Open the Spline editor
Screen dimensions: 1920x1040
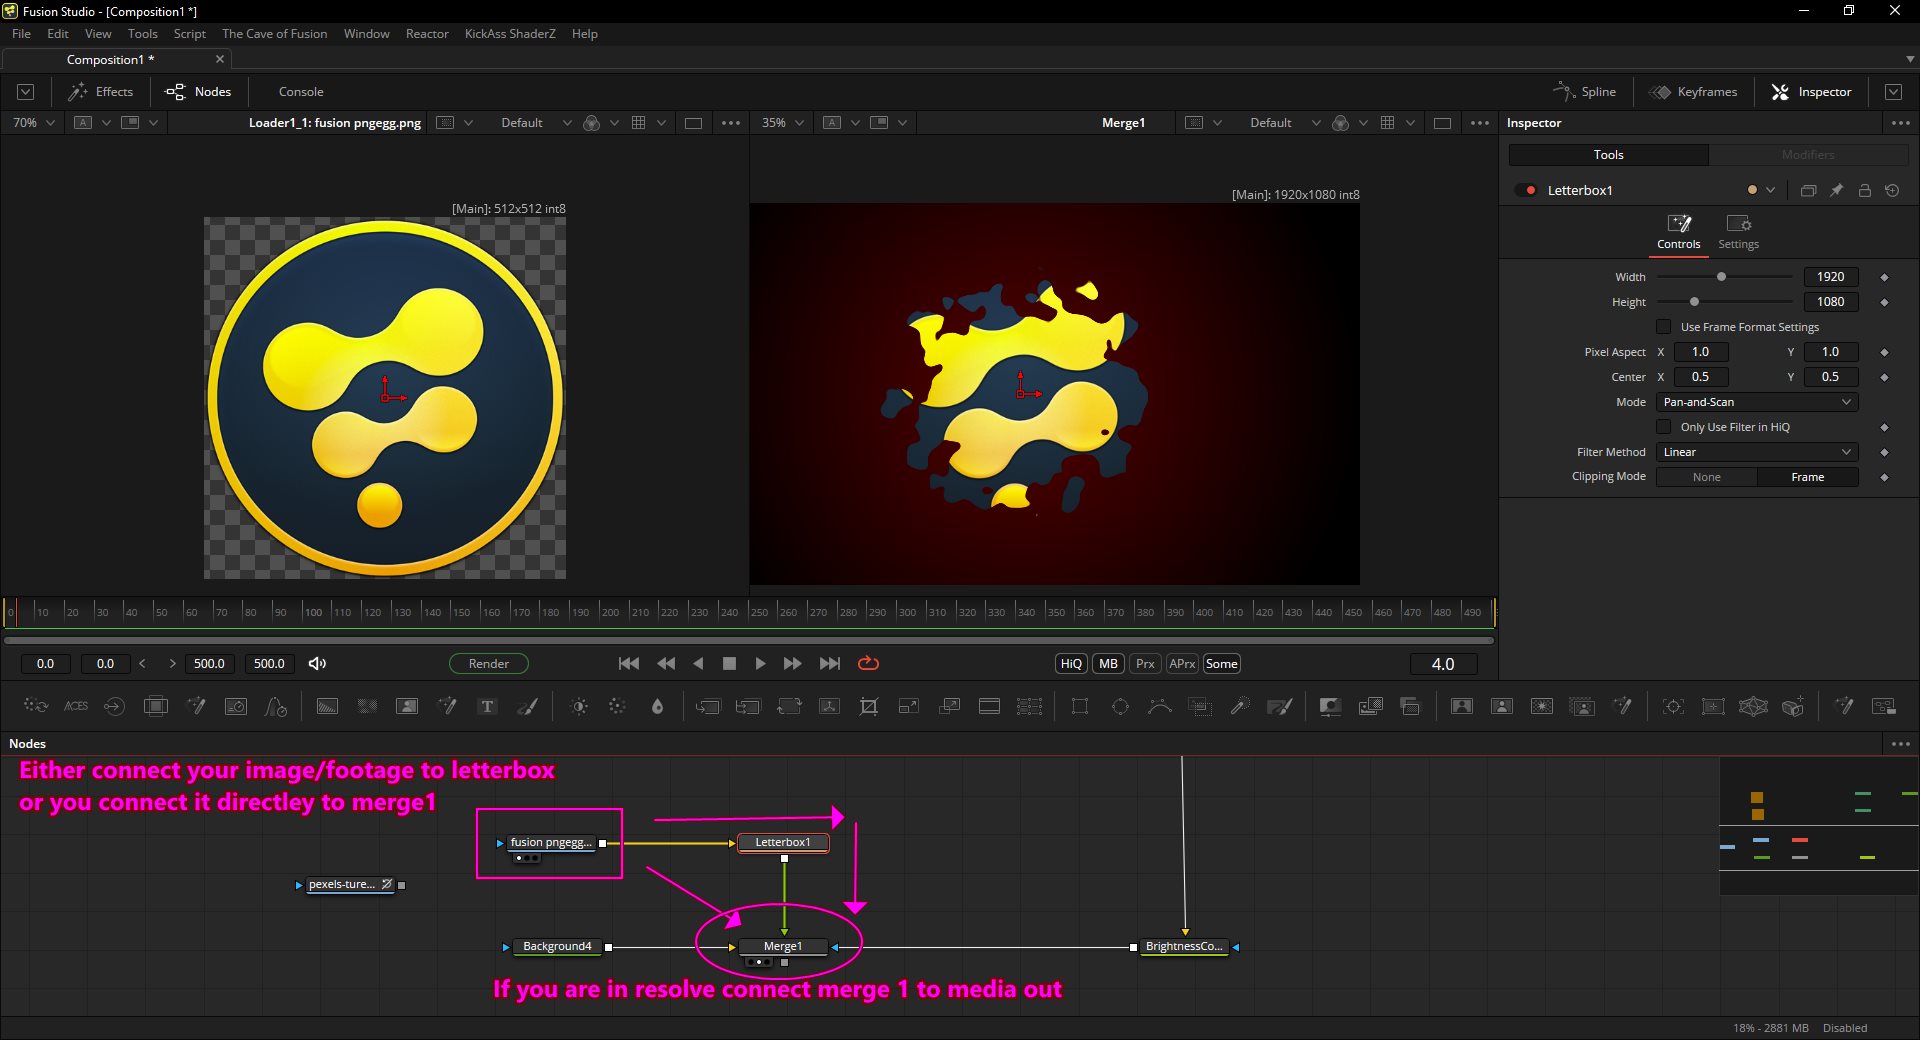[1584, 92]
